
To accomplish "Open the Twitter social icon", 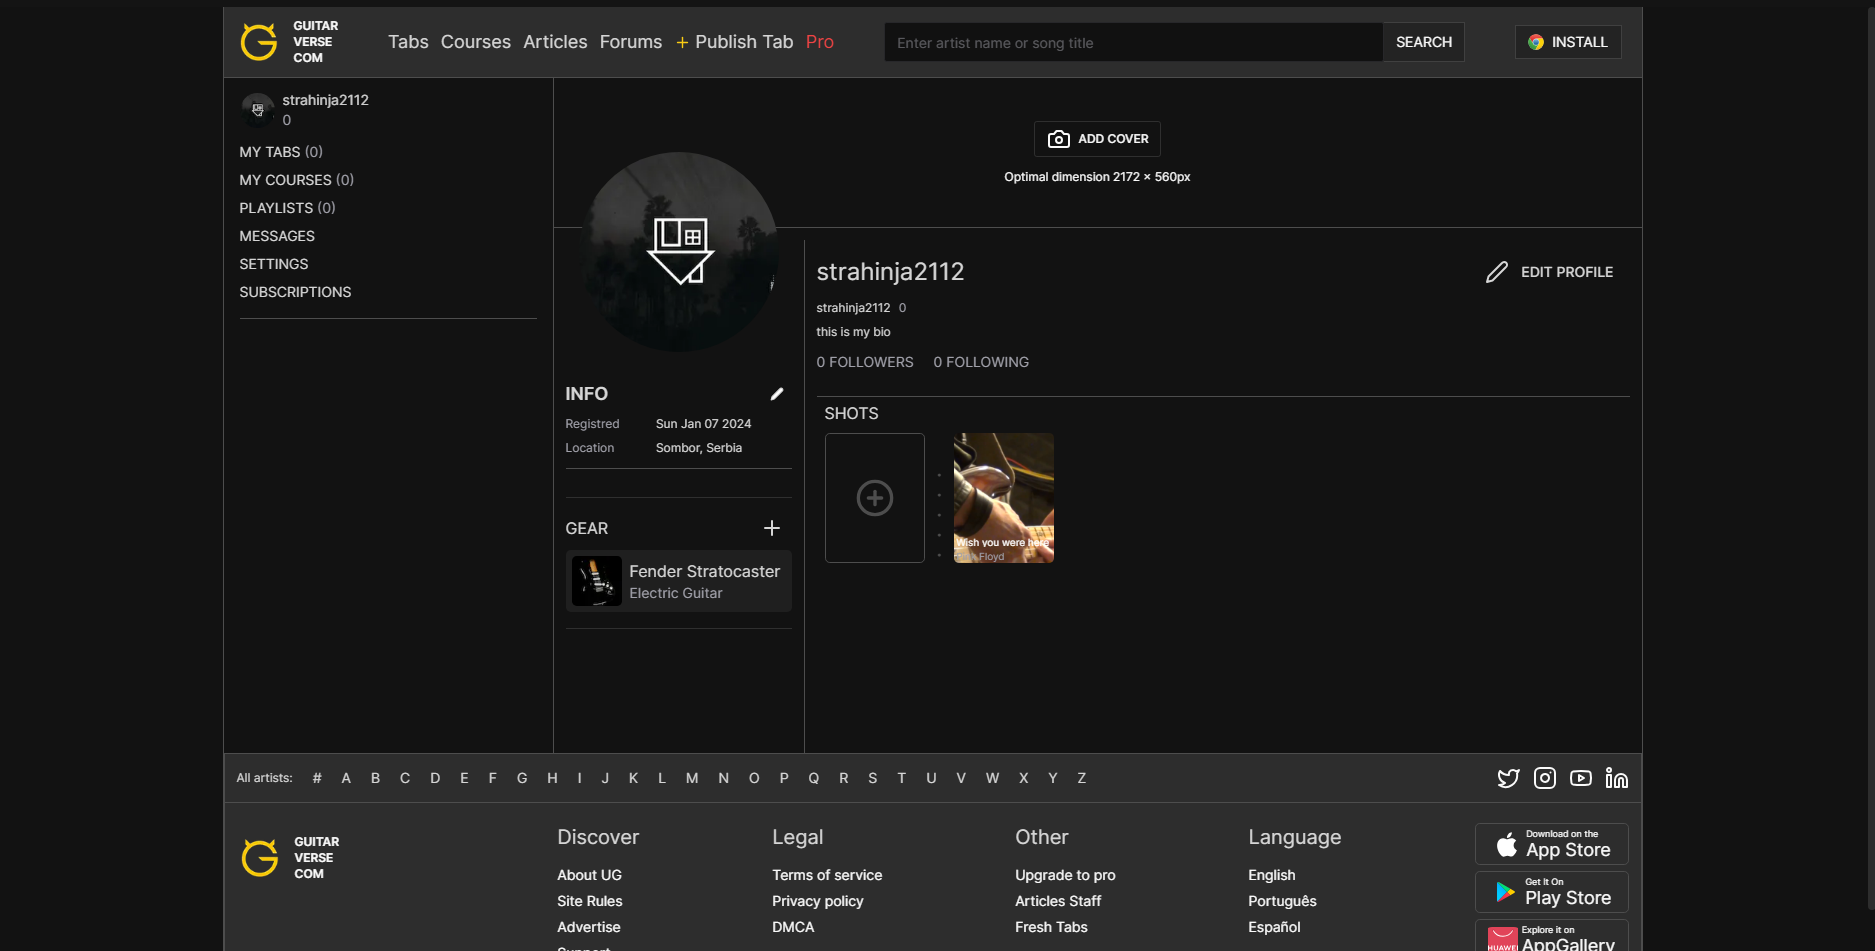I will coord(1508,778).
